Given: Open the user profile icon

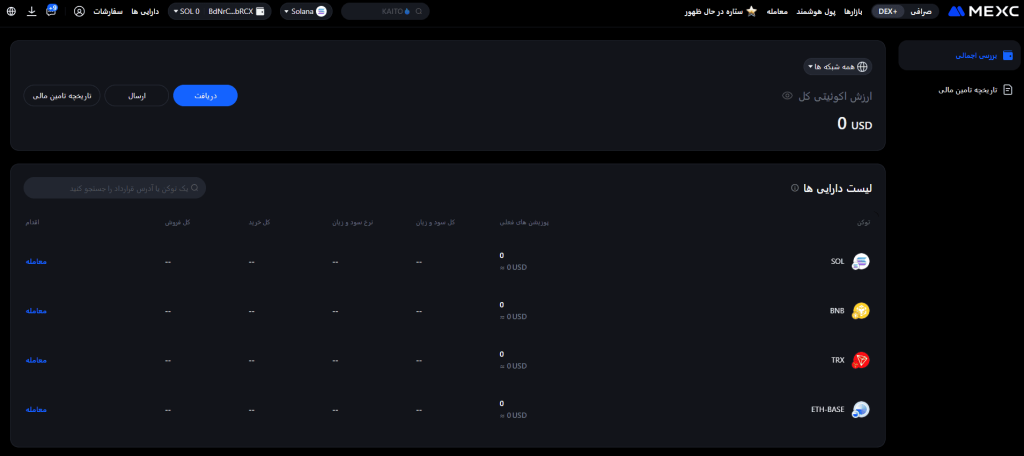Looking at the screenshot, I should pos(79,11).
